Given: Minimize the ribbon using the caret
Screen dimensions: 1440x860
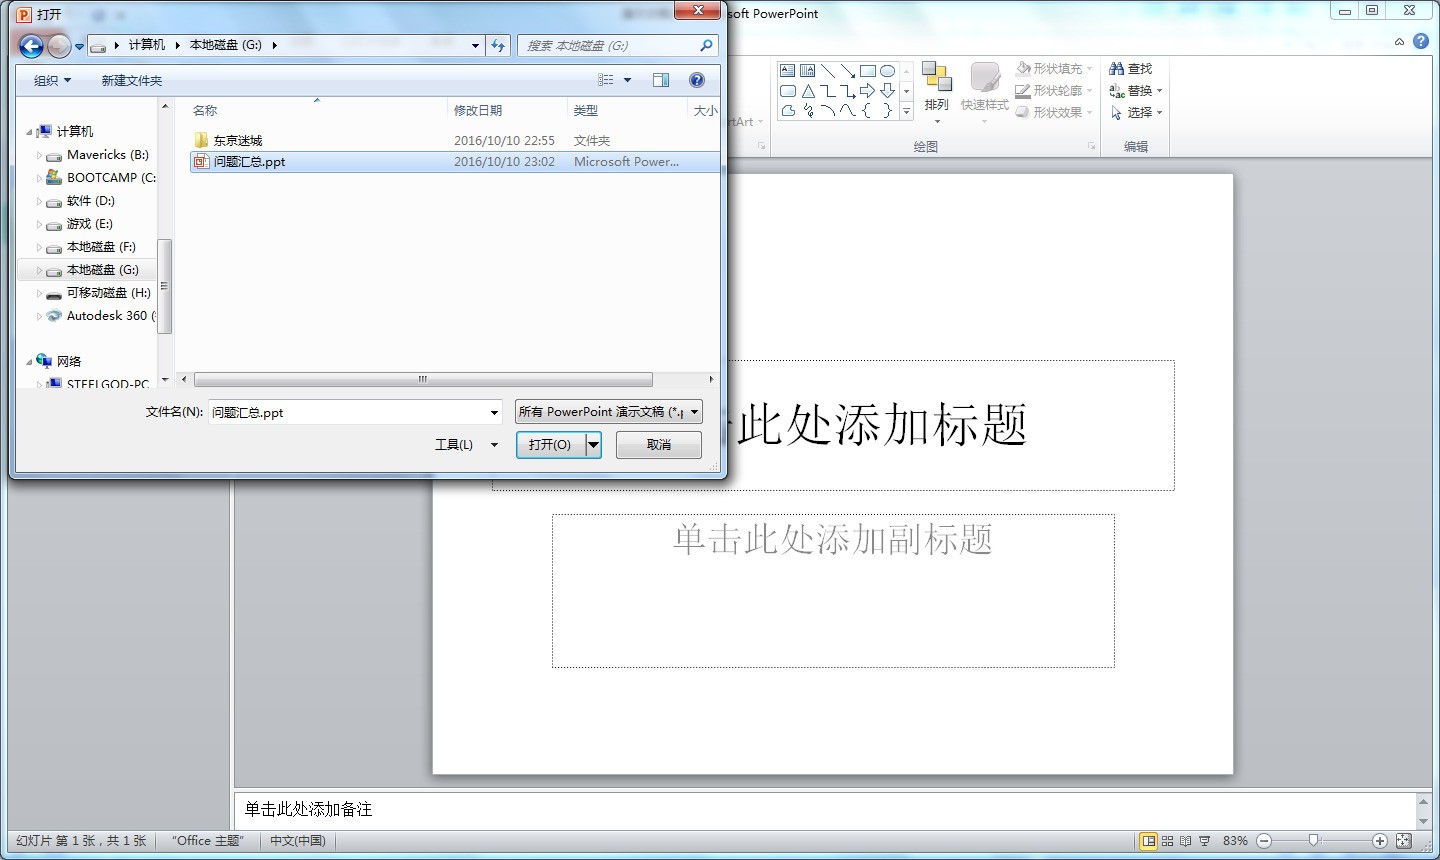Looking at the screenshot, I should pyautogui.click(x=1399, y=42).
